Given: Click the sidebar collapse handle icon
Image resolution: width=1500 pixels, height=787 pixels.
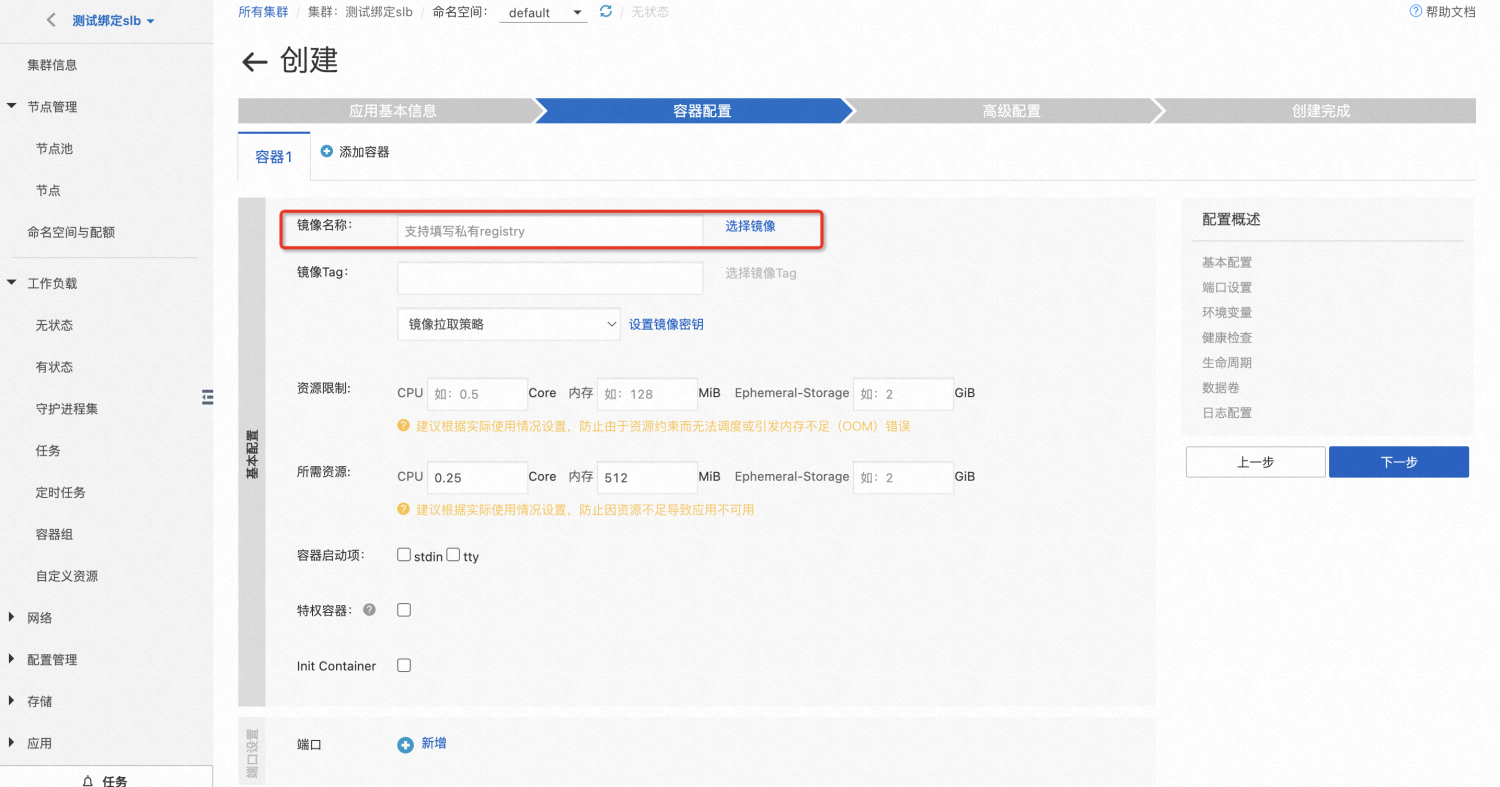Looking at the screenshot, I should [x=208, y=398].
